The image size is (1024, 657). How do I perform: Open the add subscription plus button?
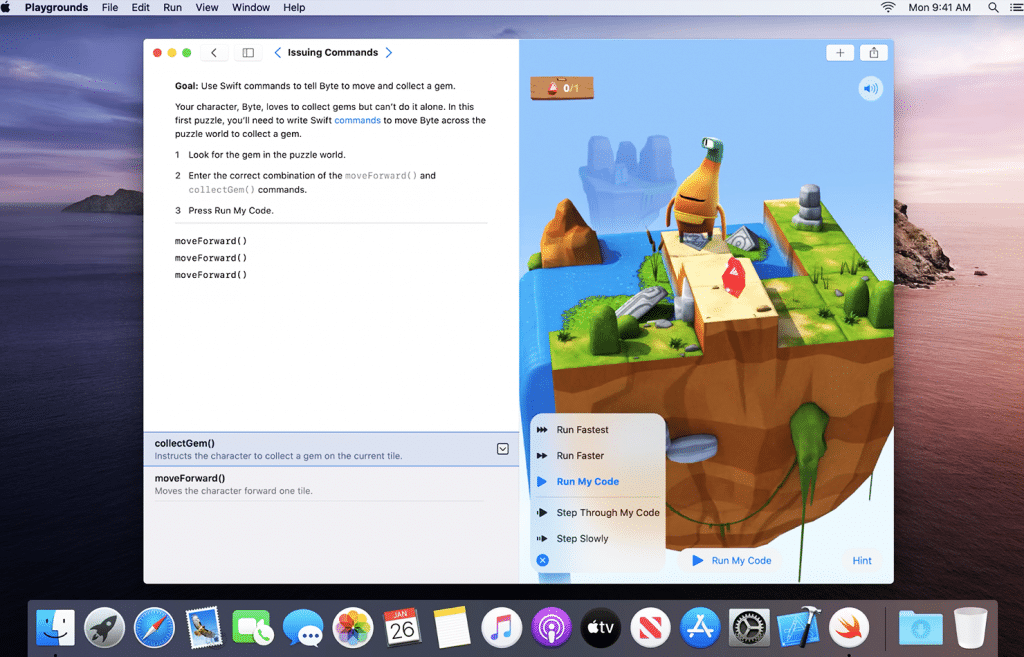click(840, 52)
